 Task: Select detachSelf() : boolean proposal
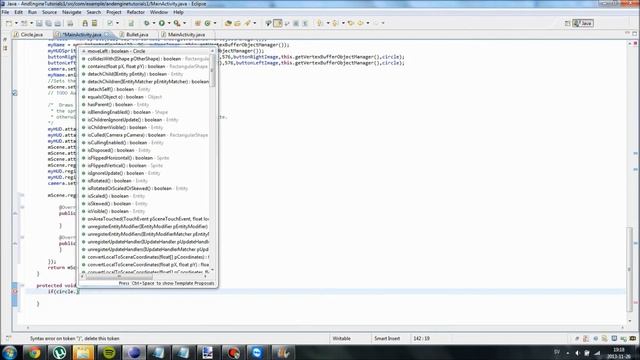[x=144, y=89]
